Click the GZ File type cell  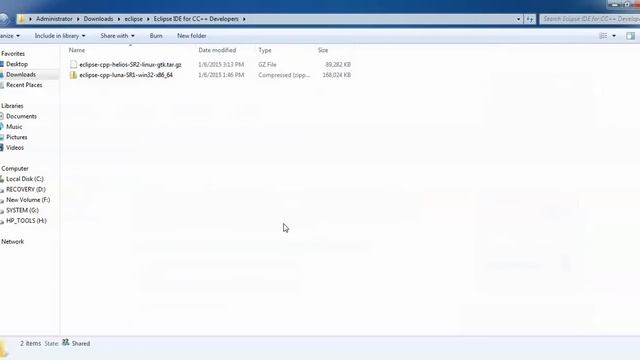click(x=267, y=64)
